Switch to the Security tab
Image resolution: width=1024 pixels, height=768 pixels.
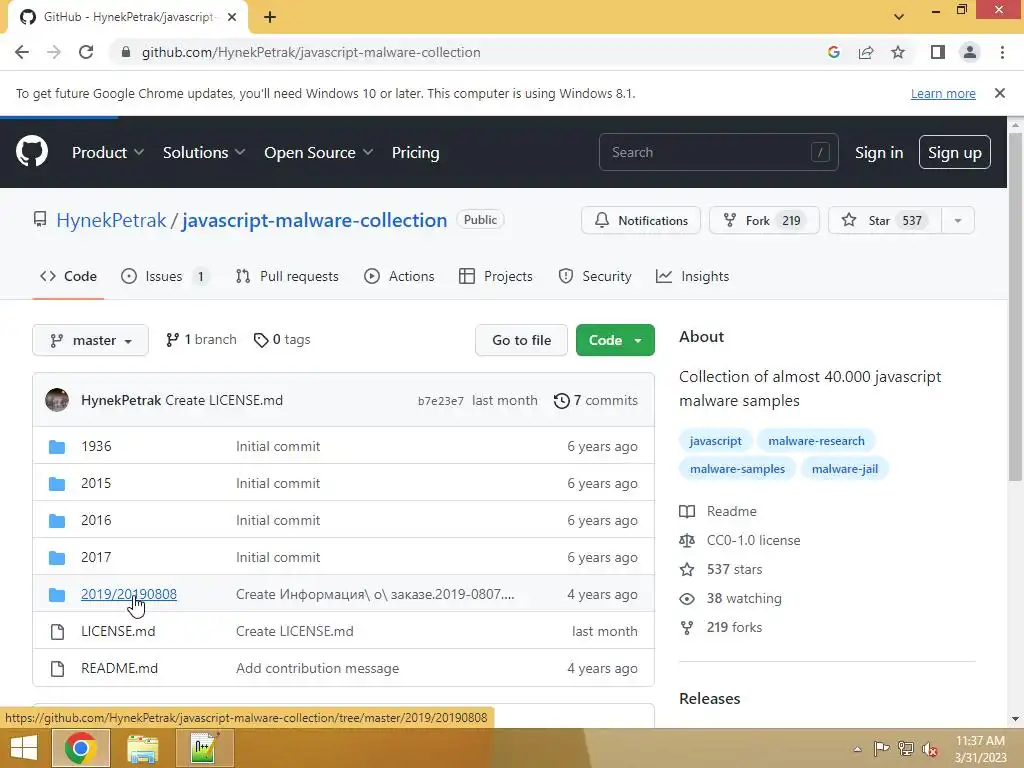[595, 276]
